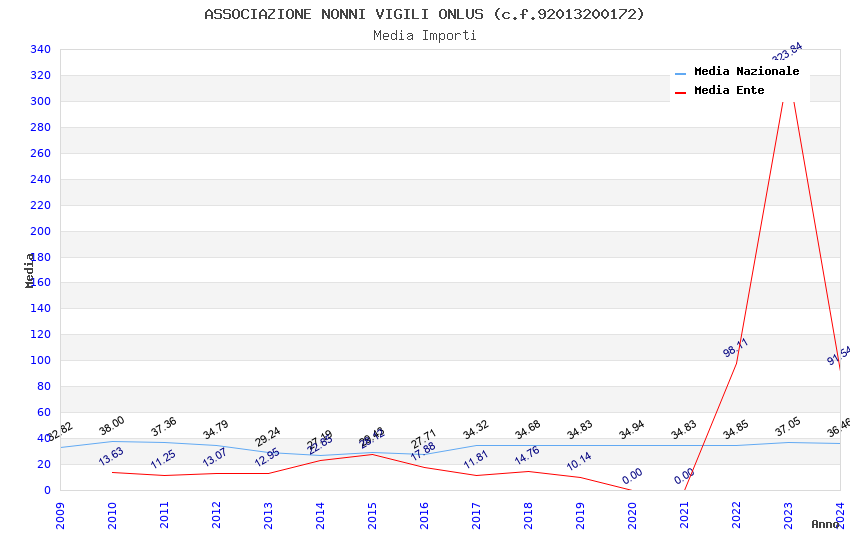The image size is (850, 550).
Task: Click the Media Importi subtitle
Action: tap(424, 35)
